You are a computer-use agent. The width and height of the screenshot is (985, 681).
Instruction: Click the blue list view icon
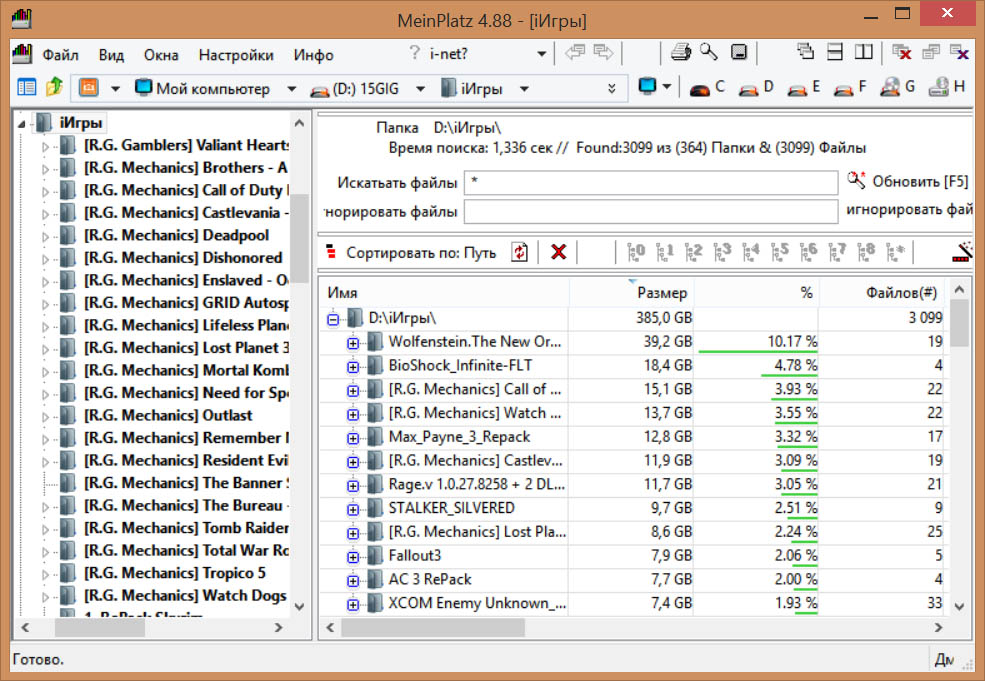(26, 87)
